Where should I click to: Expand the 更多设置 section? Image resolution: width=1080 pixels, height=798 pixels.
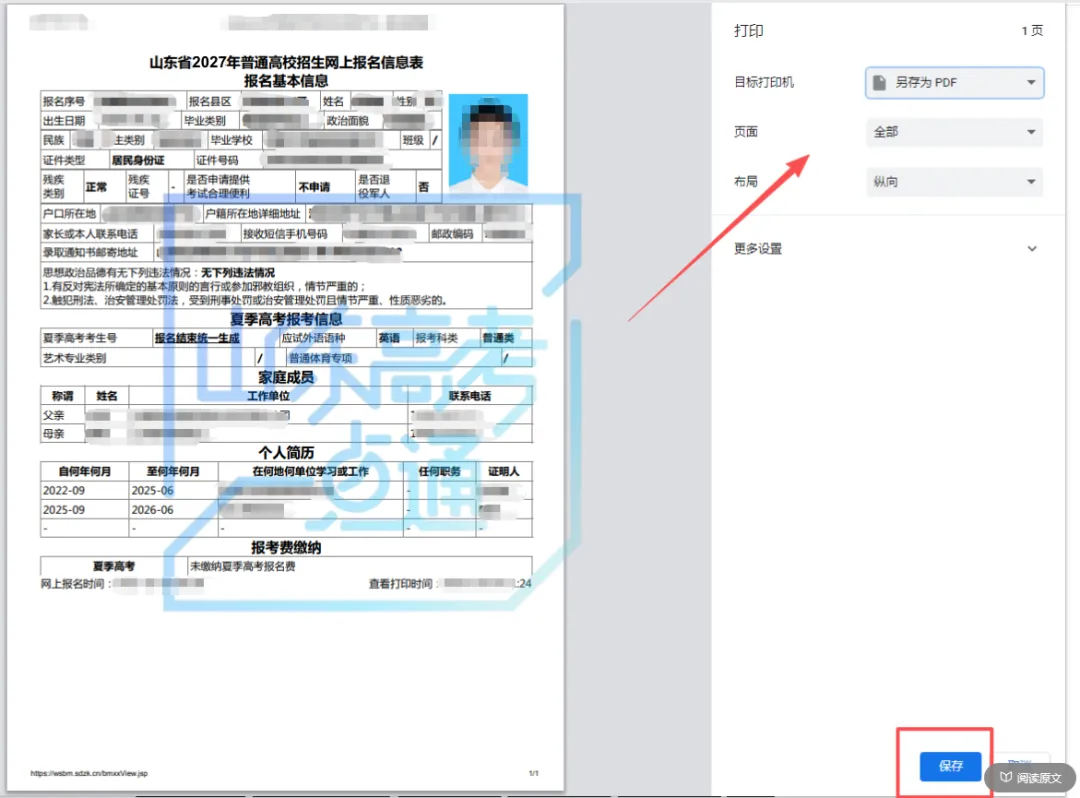(885, 249)
